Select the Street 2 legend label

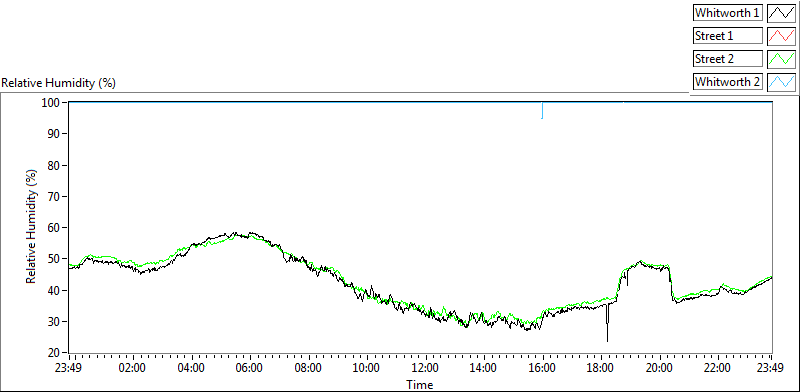(x=728, y=59)
